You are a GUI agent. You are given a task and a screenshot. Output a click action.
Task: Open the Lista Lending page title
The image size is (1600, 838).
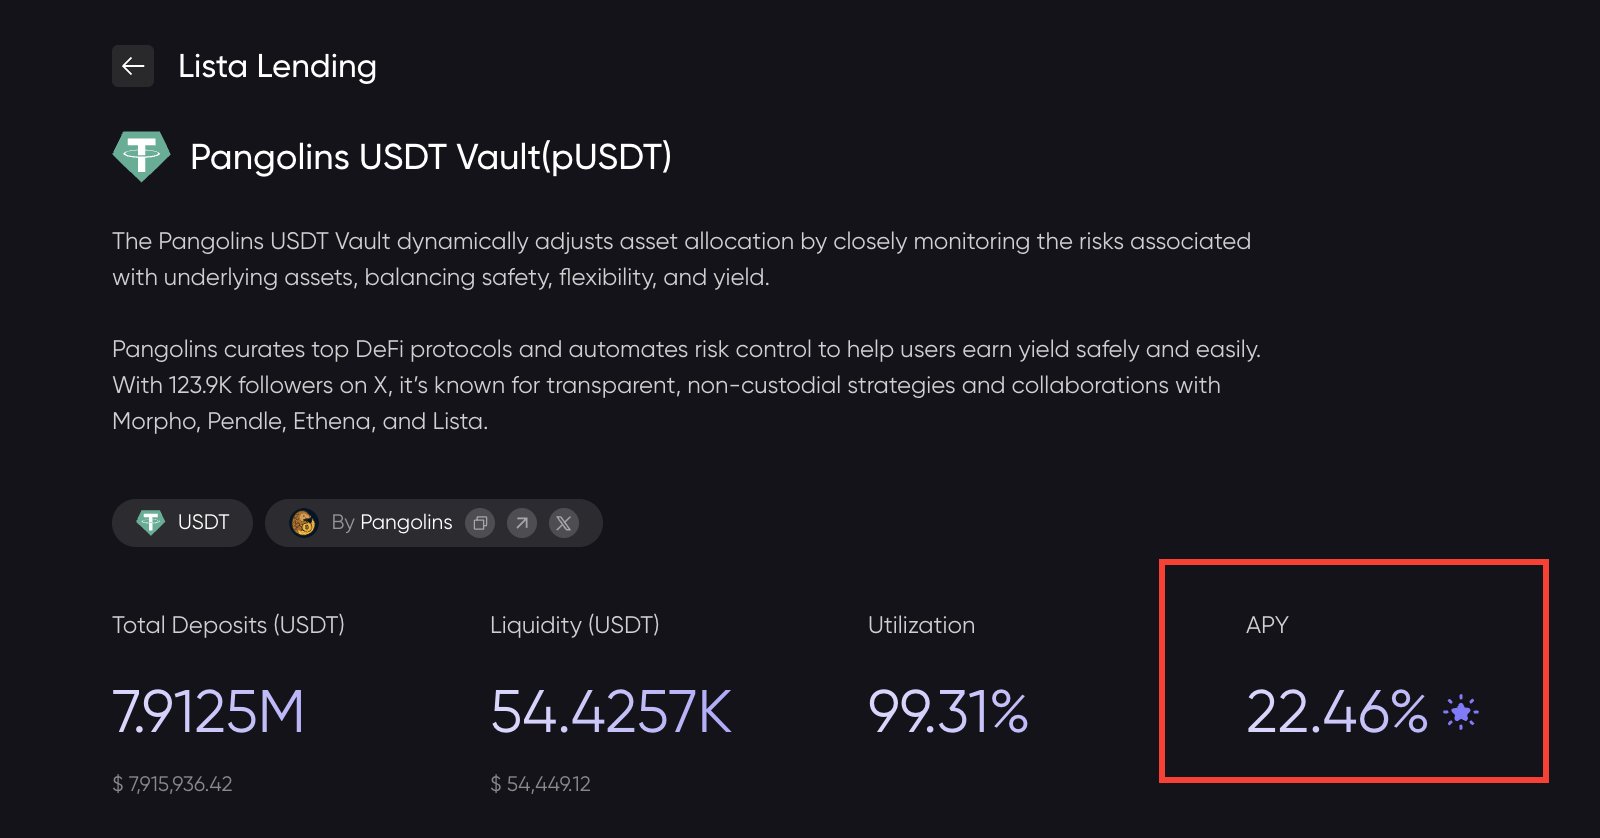(277, 66)
